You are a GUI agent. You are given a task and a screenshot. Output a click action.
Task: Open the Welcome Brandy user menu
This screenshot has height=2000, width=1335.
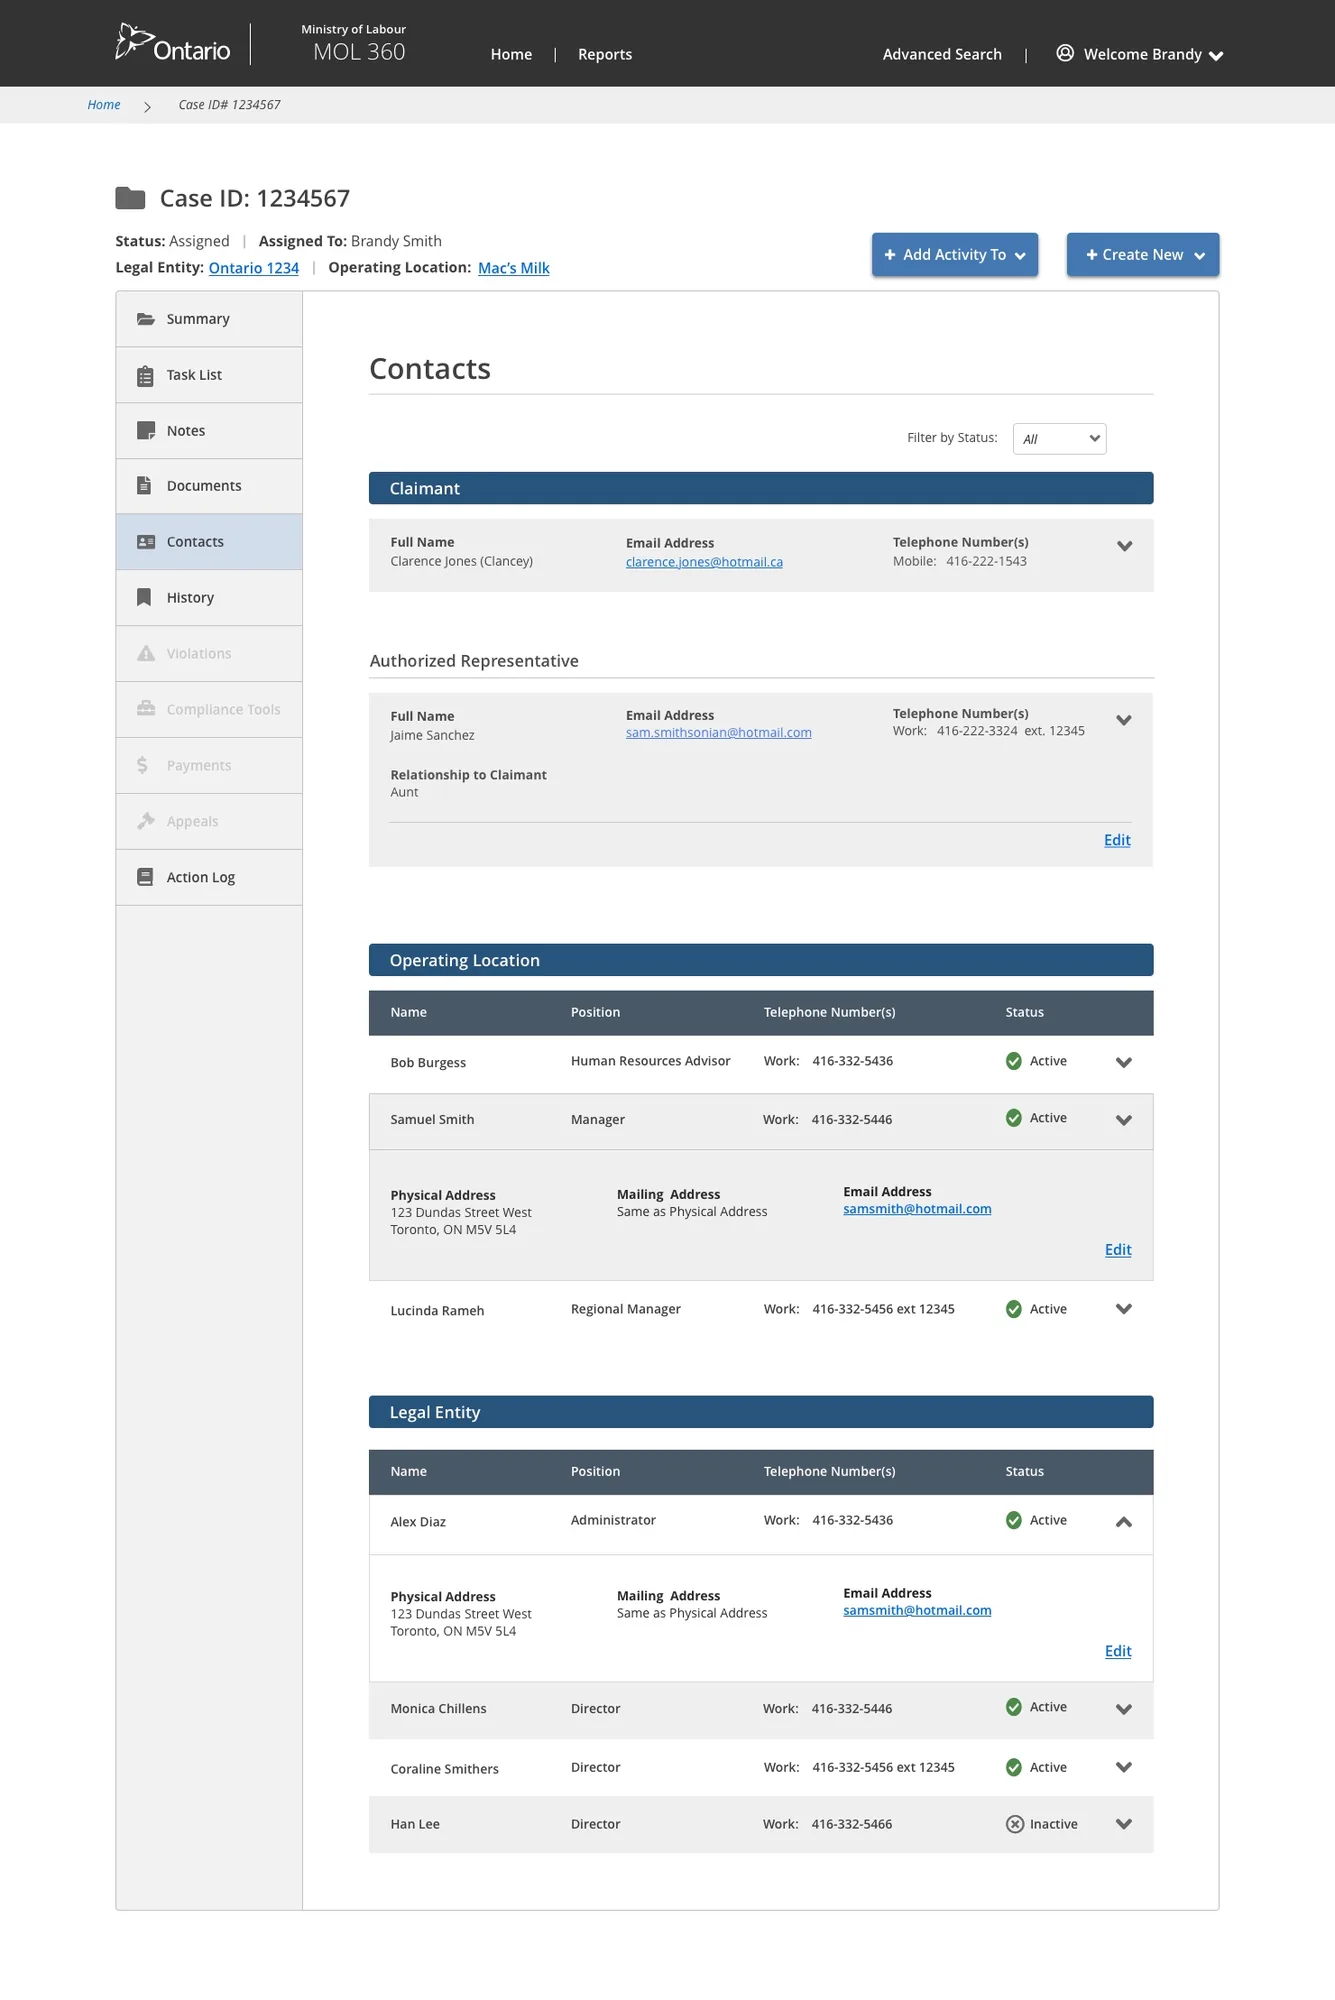(1140, 54)
